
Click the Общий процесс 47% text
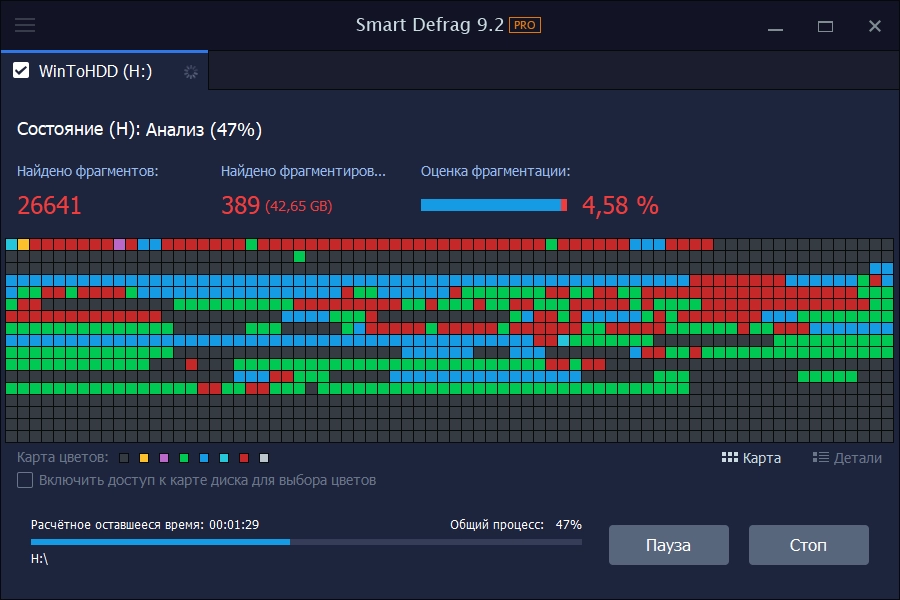pyautogui.click(x=516, y=525)
